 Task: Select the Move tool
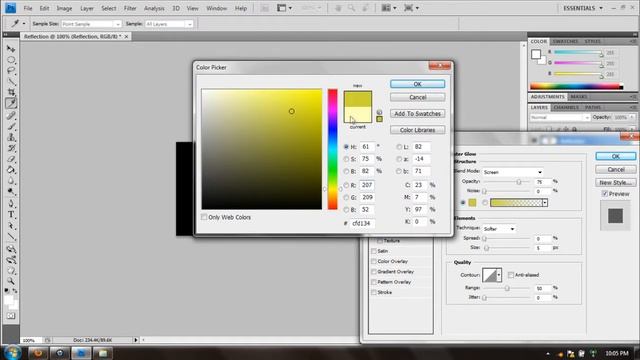[x=11, y=49]
